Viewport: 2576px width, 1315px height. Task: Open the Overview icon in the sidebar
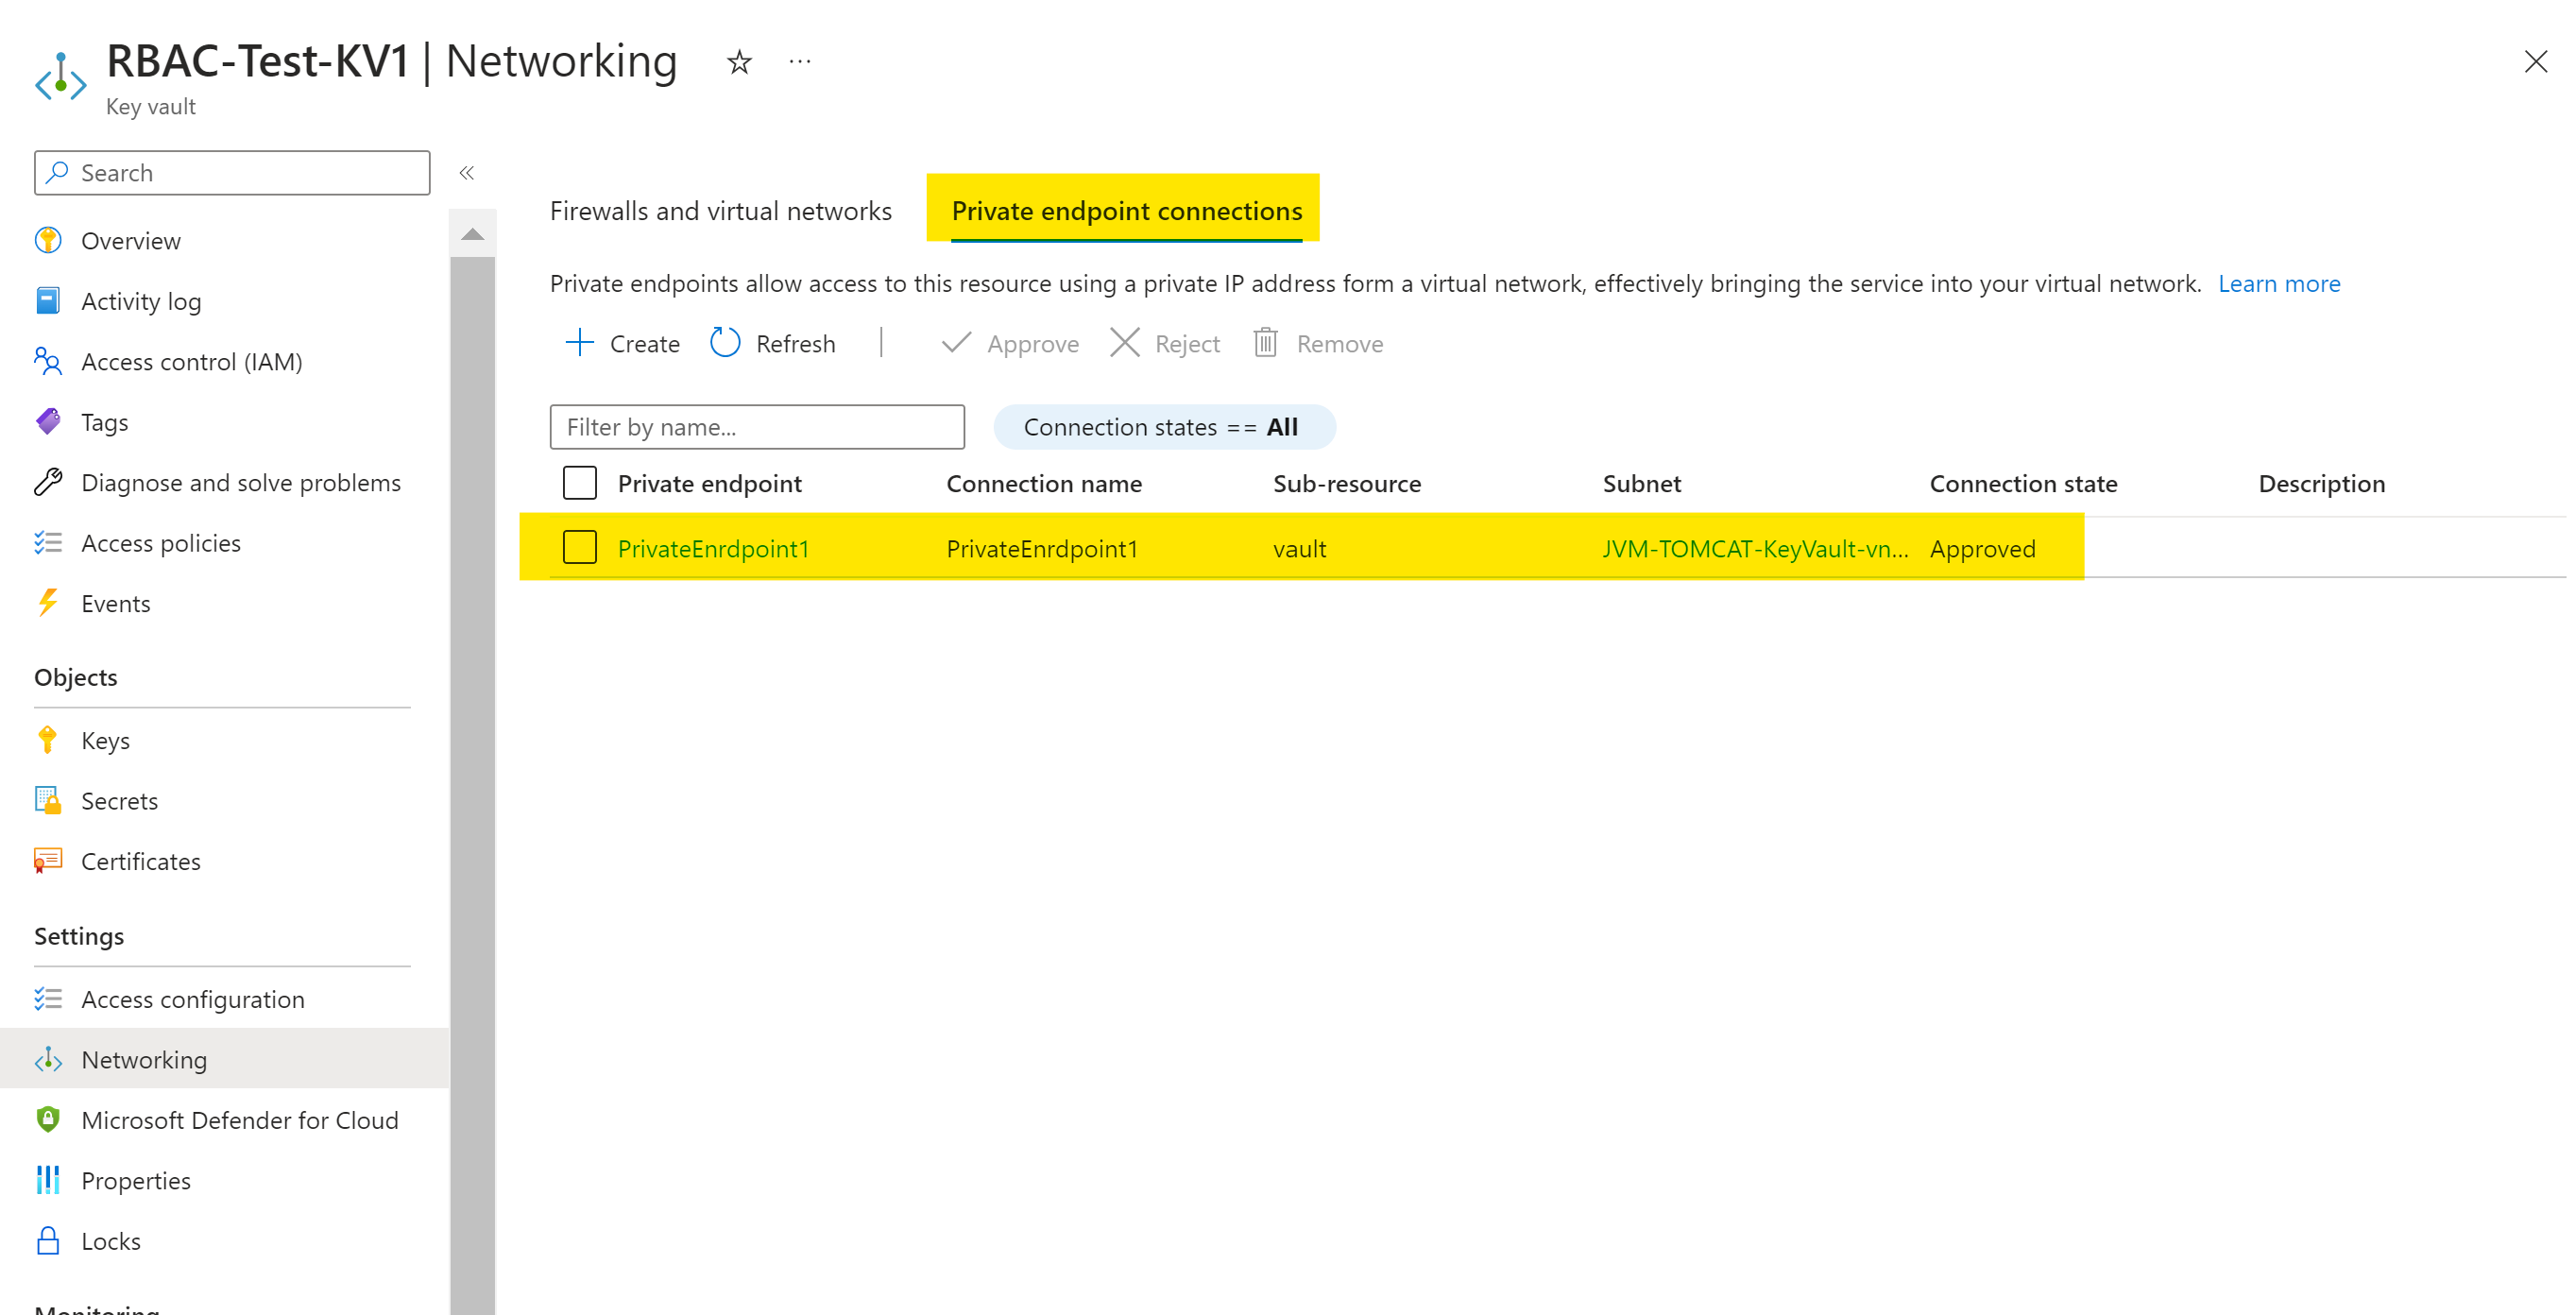point(48,241)
